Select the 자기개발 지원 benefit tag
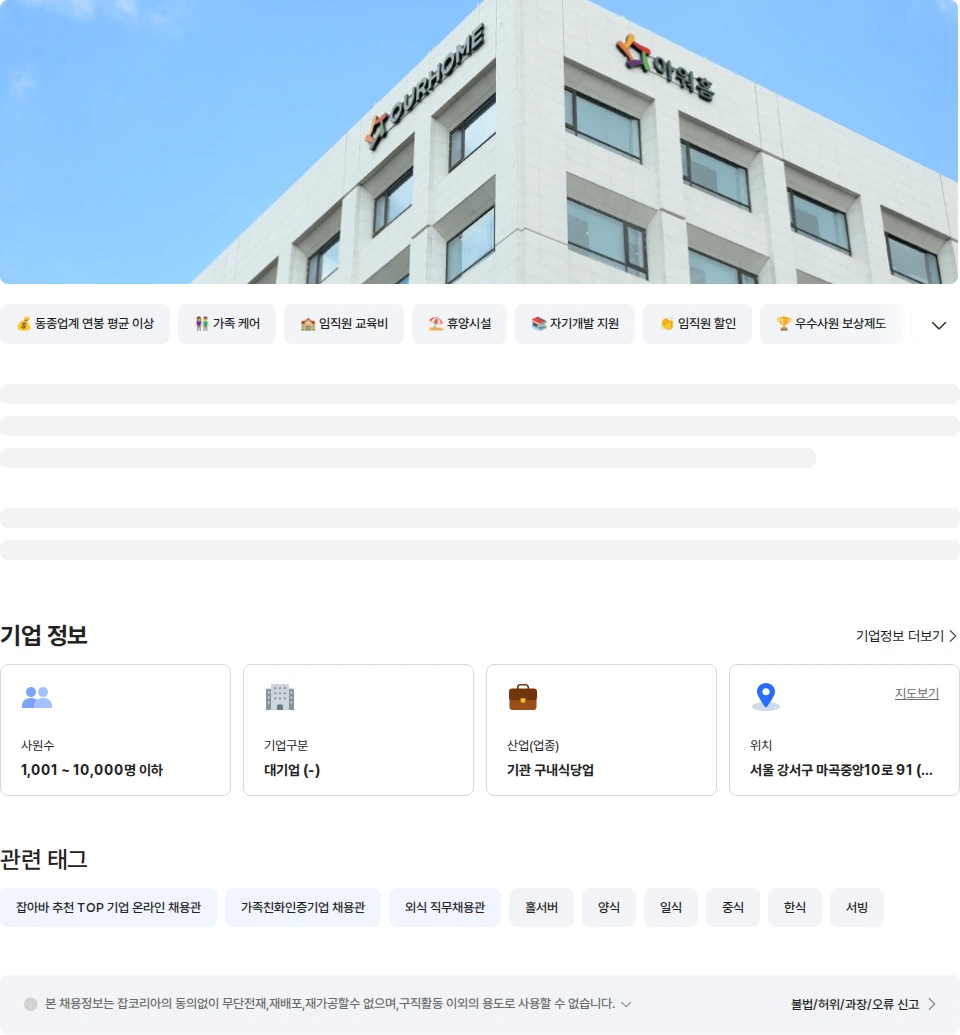Screen dimensions: 960x1035 575,323
